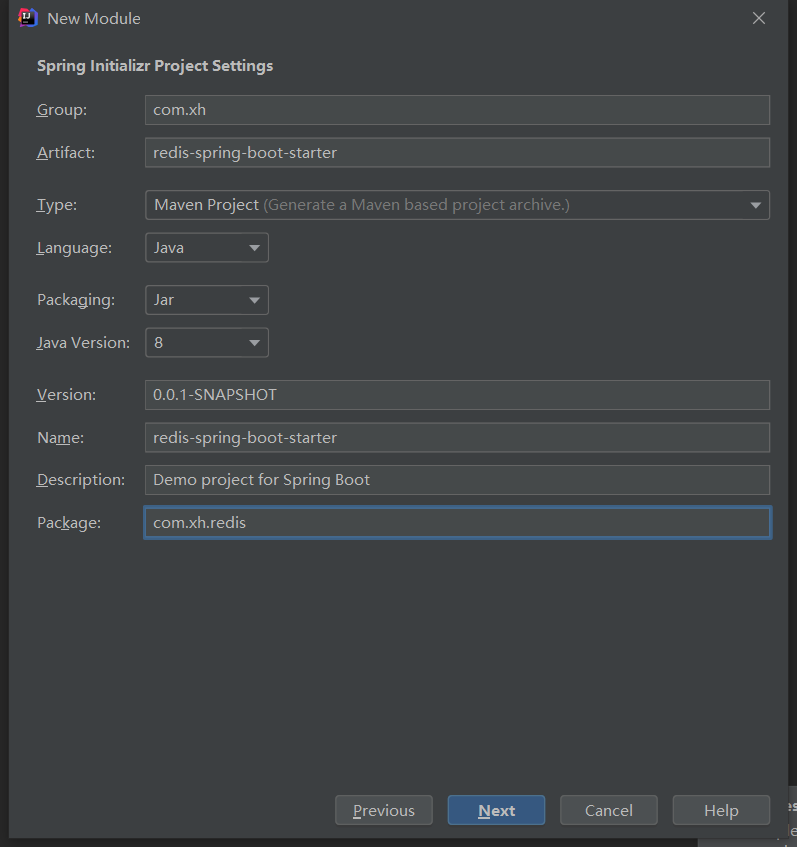This screenshot has width=797, height=847.
Task: Close the New Module dialog
Action: (x=759, y=18)
